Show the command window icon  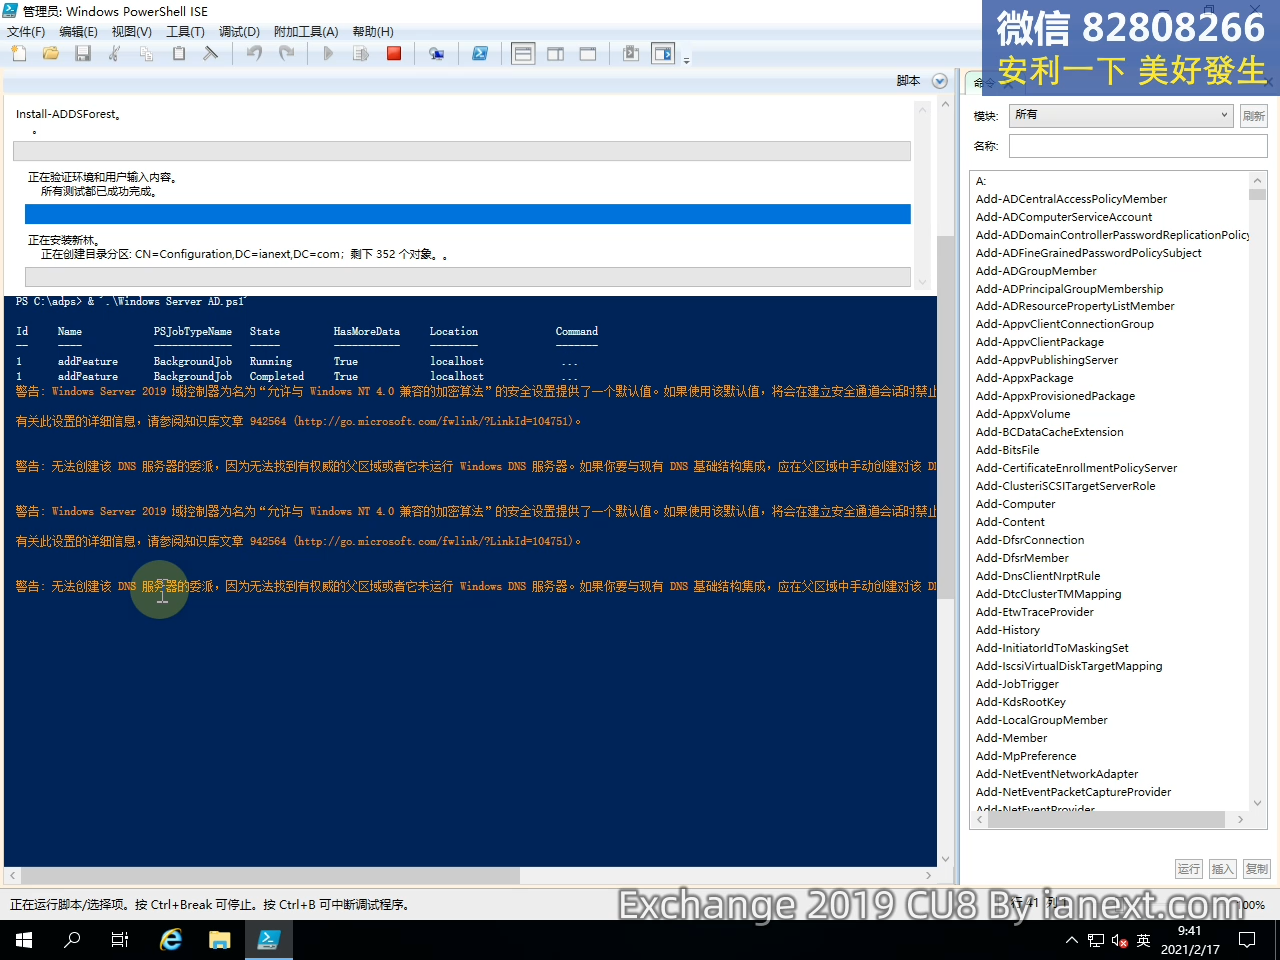click(x=631, y=54)
